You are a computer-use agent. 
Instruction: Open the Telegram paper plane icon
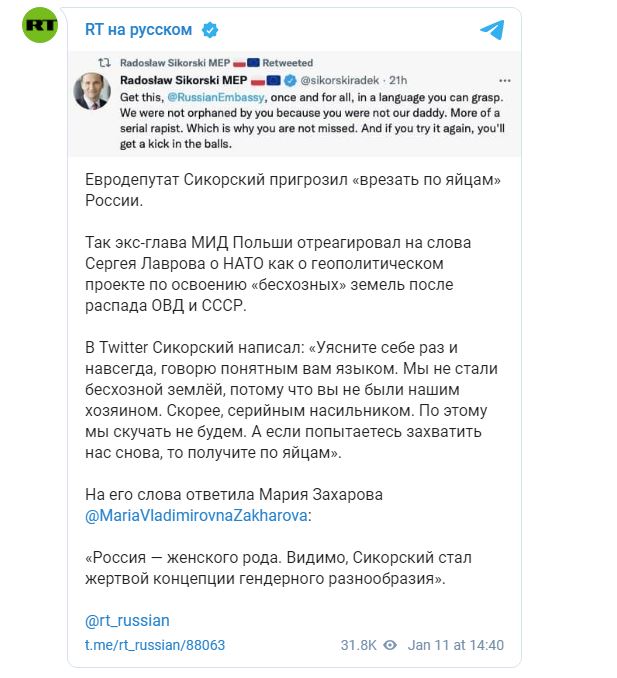point(492,29)
